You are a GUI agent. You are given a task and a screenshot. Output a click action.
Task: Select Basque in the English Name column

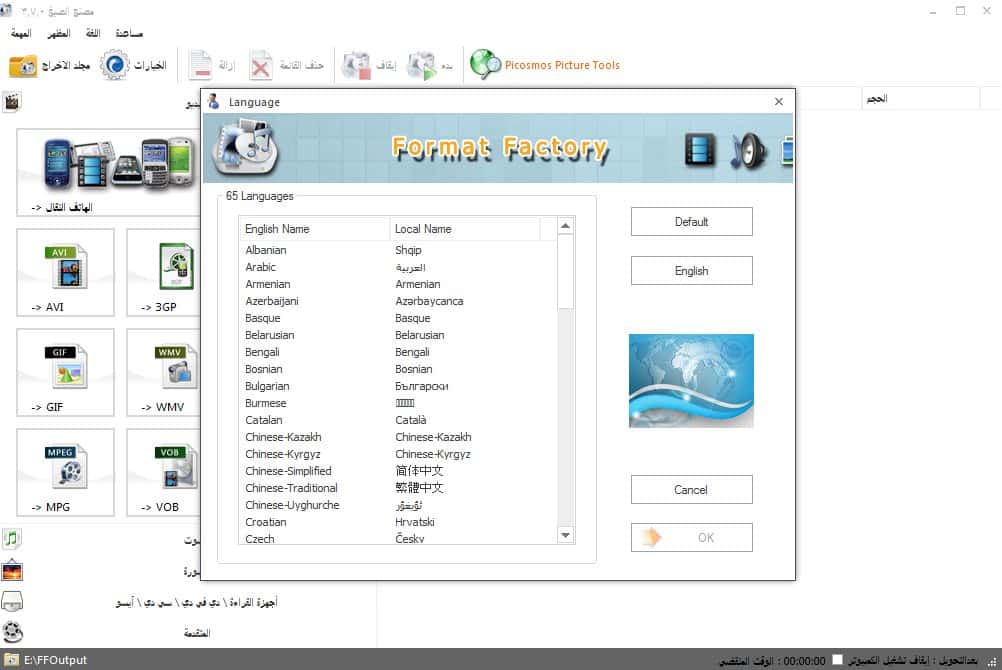point(263,318)
